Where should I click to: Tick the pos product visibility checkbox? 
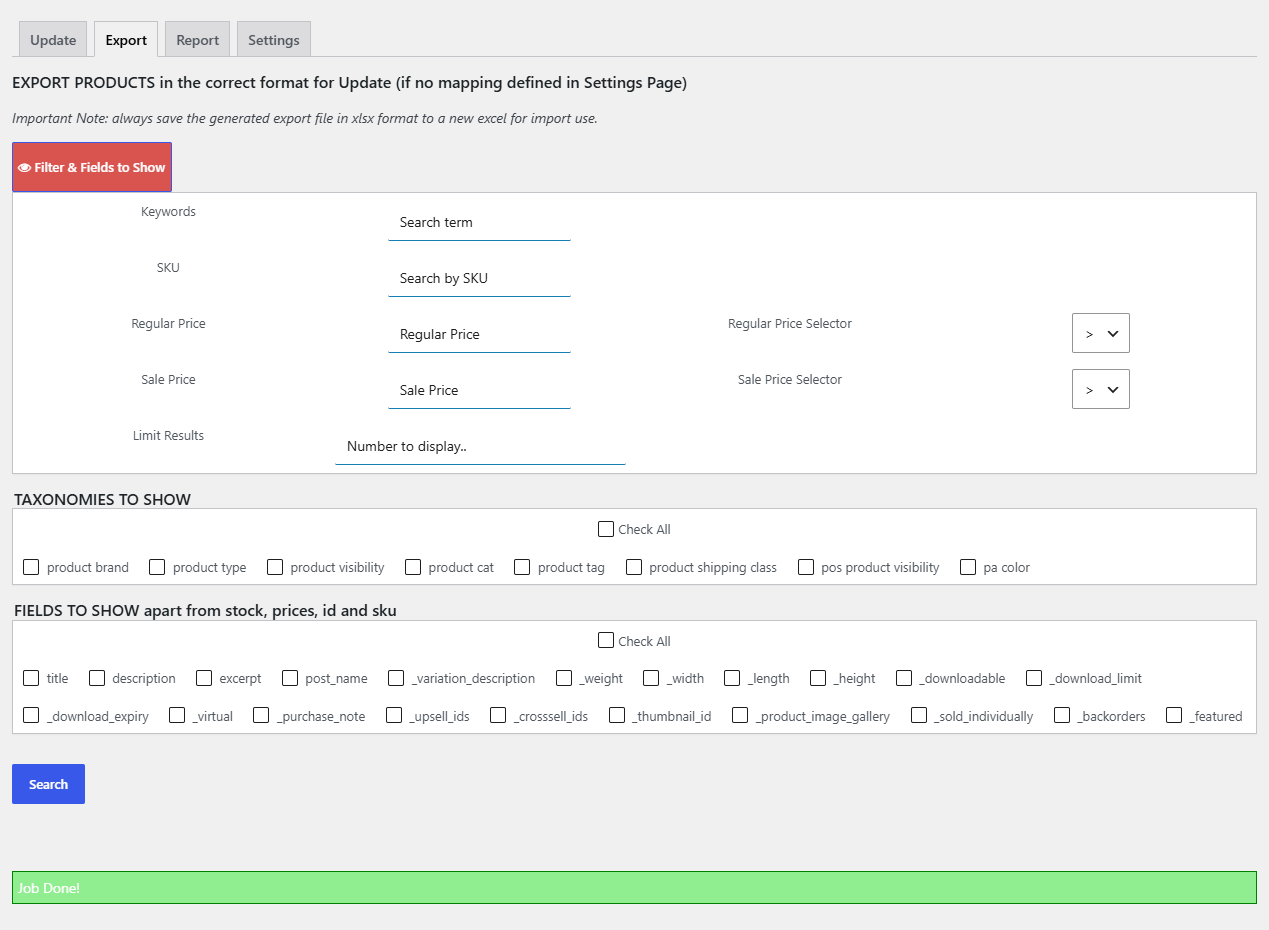click(806, 567)
